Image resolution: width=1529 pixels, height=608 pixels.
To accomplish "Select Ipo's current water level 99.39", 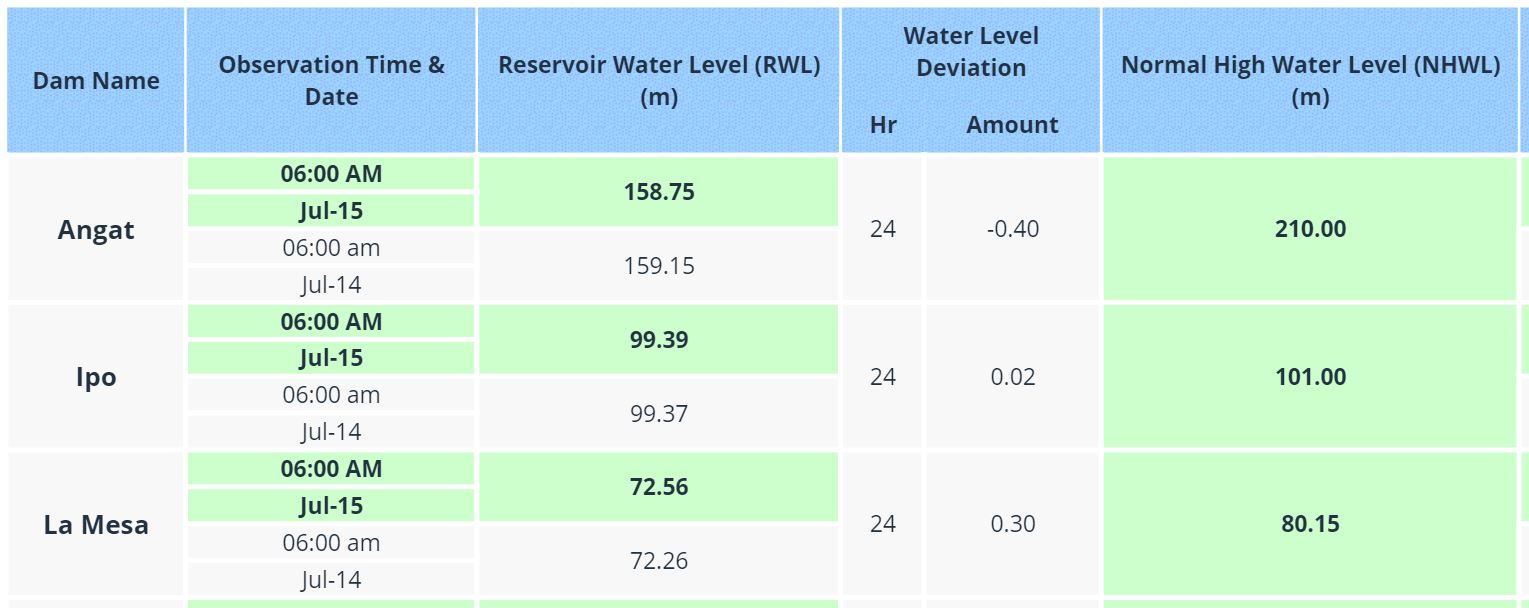I will click(x=659, y=340).
